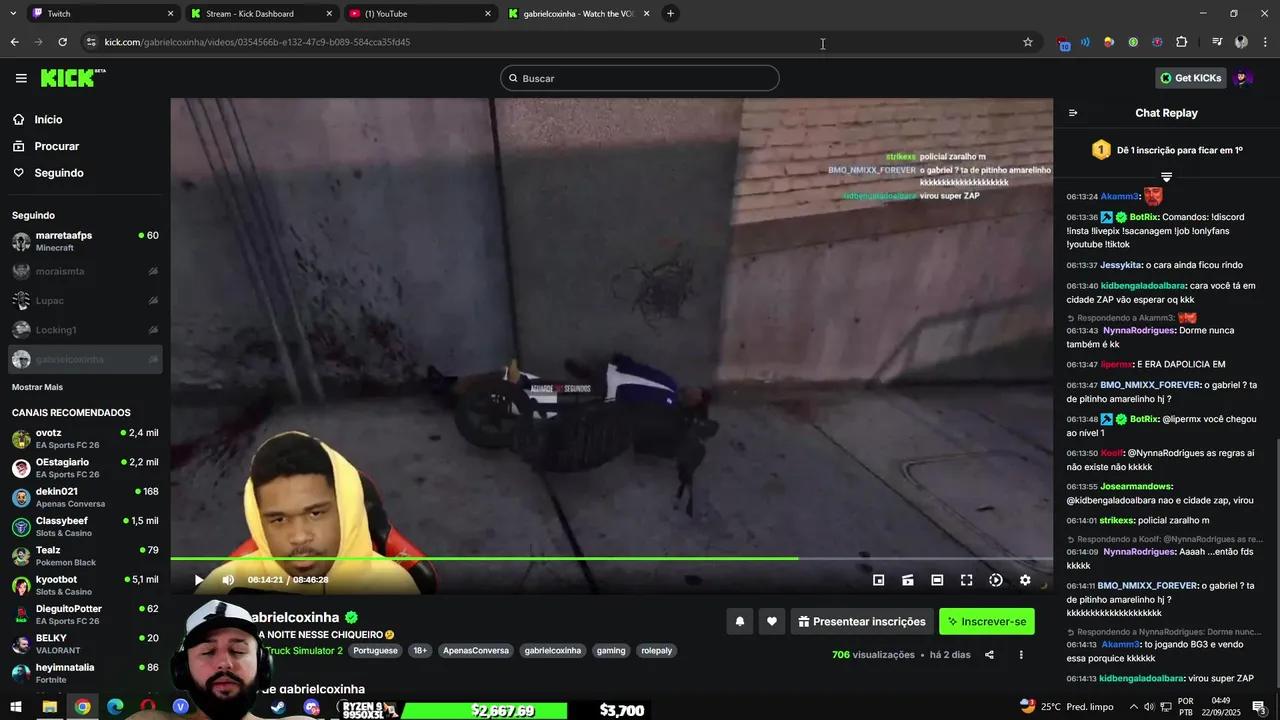The image size is (1280, 720).
Task: Mute the video volume
Action: (x=228, y=580)
